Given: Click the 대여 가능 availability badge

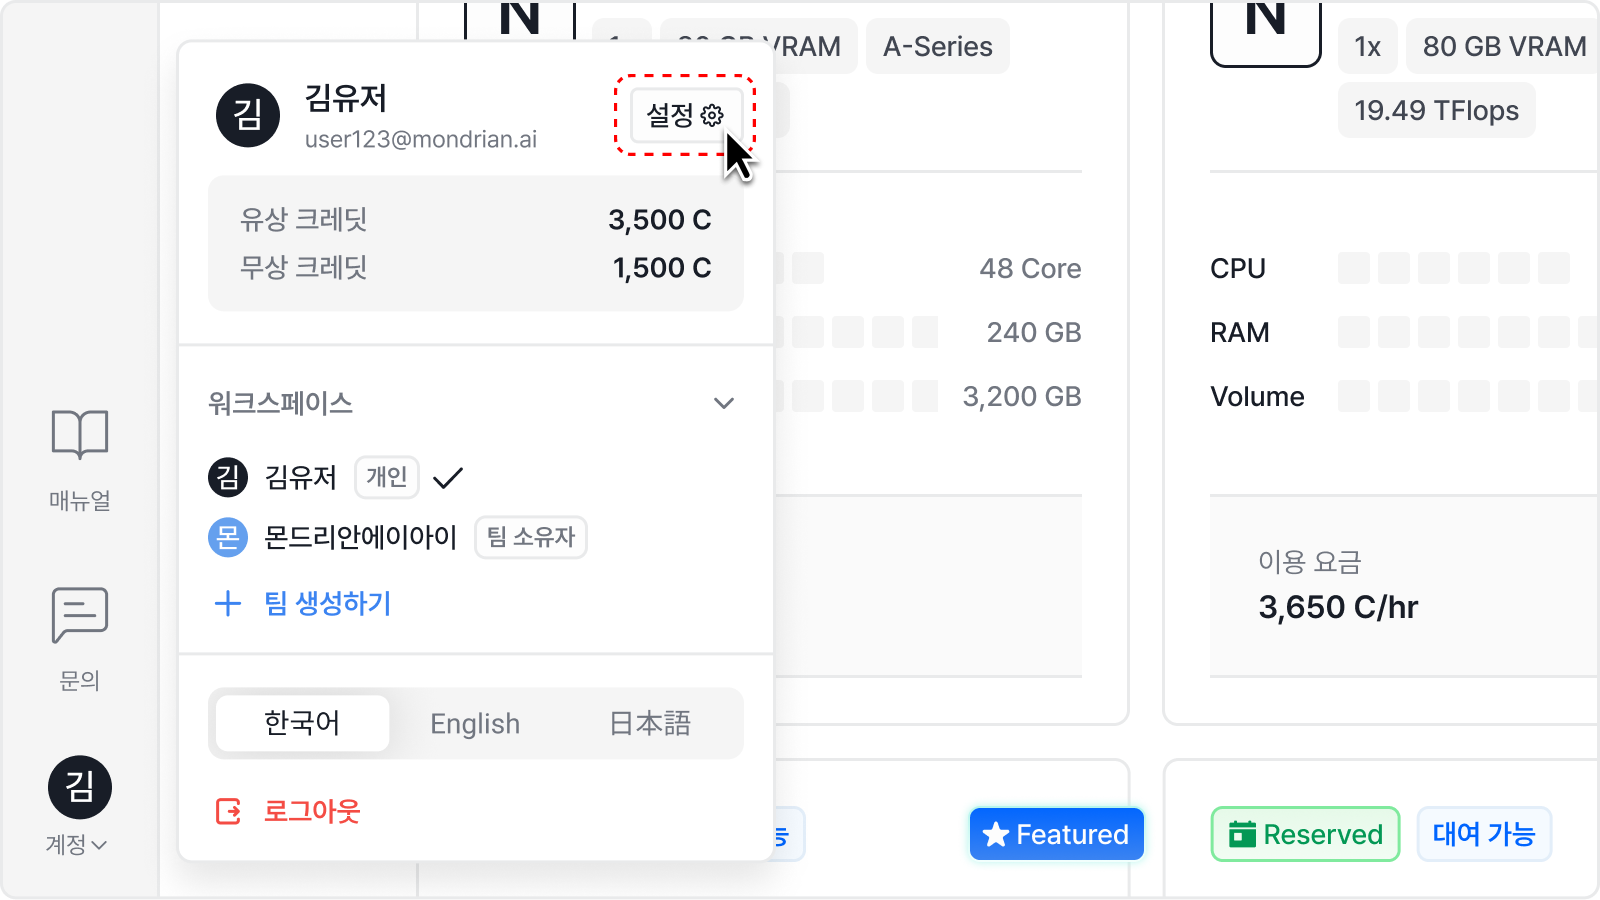Looking at the screenshot, I should pyautogui.click(x=1483, y=834).
